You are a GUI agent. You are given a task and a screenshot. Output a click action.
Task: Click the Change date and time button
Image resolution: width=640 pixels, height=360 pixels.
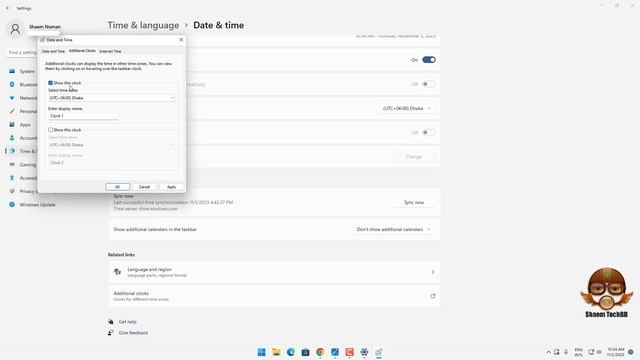coord(414,157)
